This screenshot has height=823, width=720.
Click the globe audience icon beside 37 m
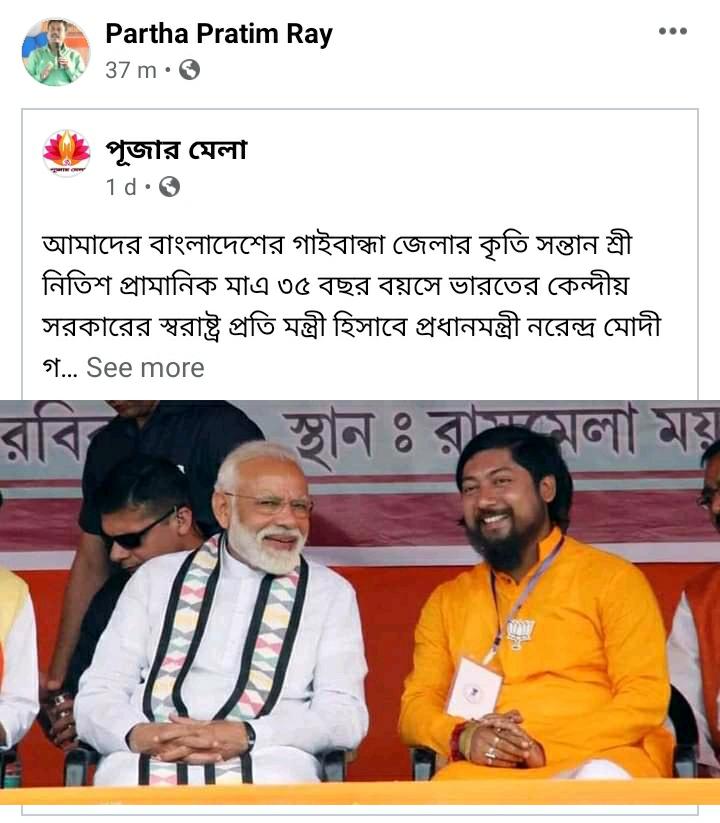(189, 69)
